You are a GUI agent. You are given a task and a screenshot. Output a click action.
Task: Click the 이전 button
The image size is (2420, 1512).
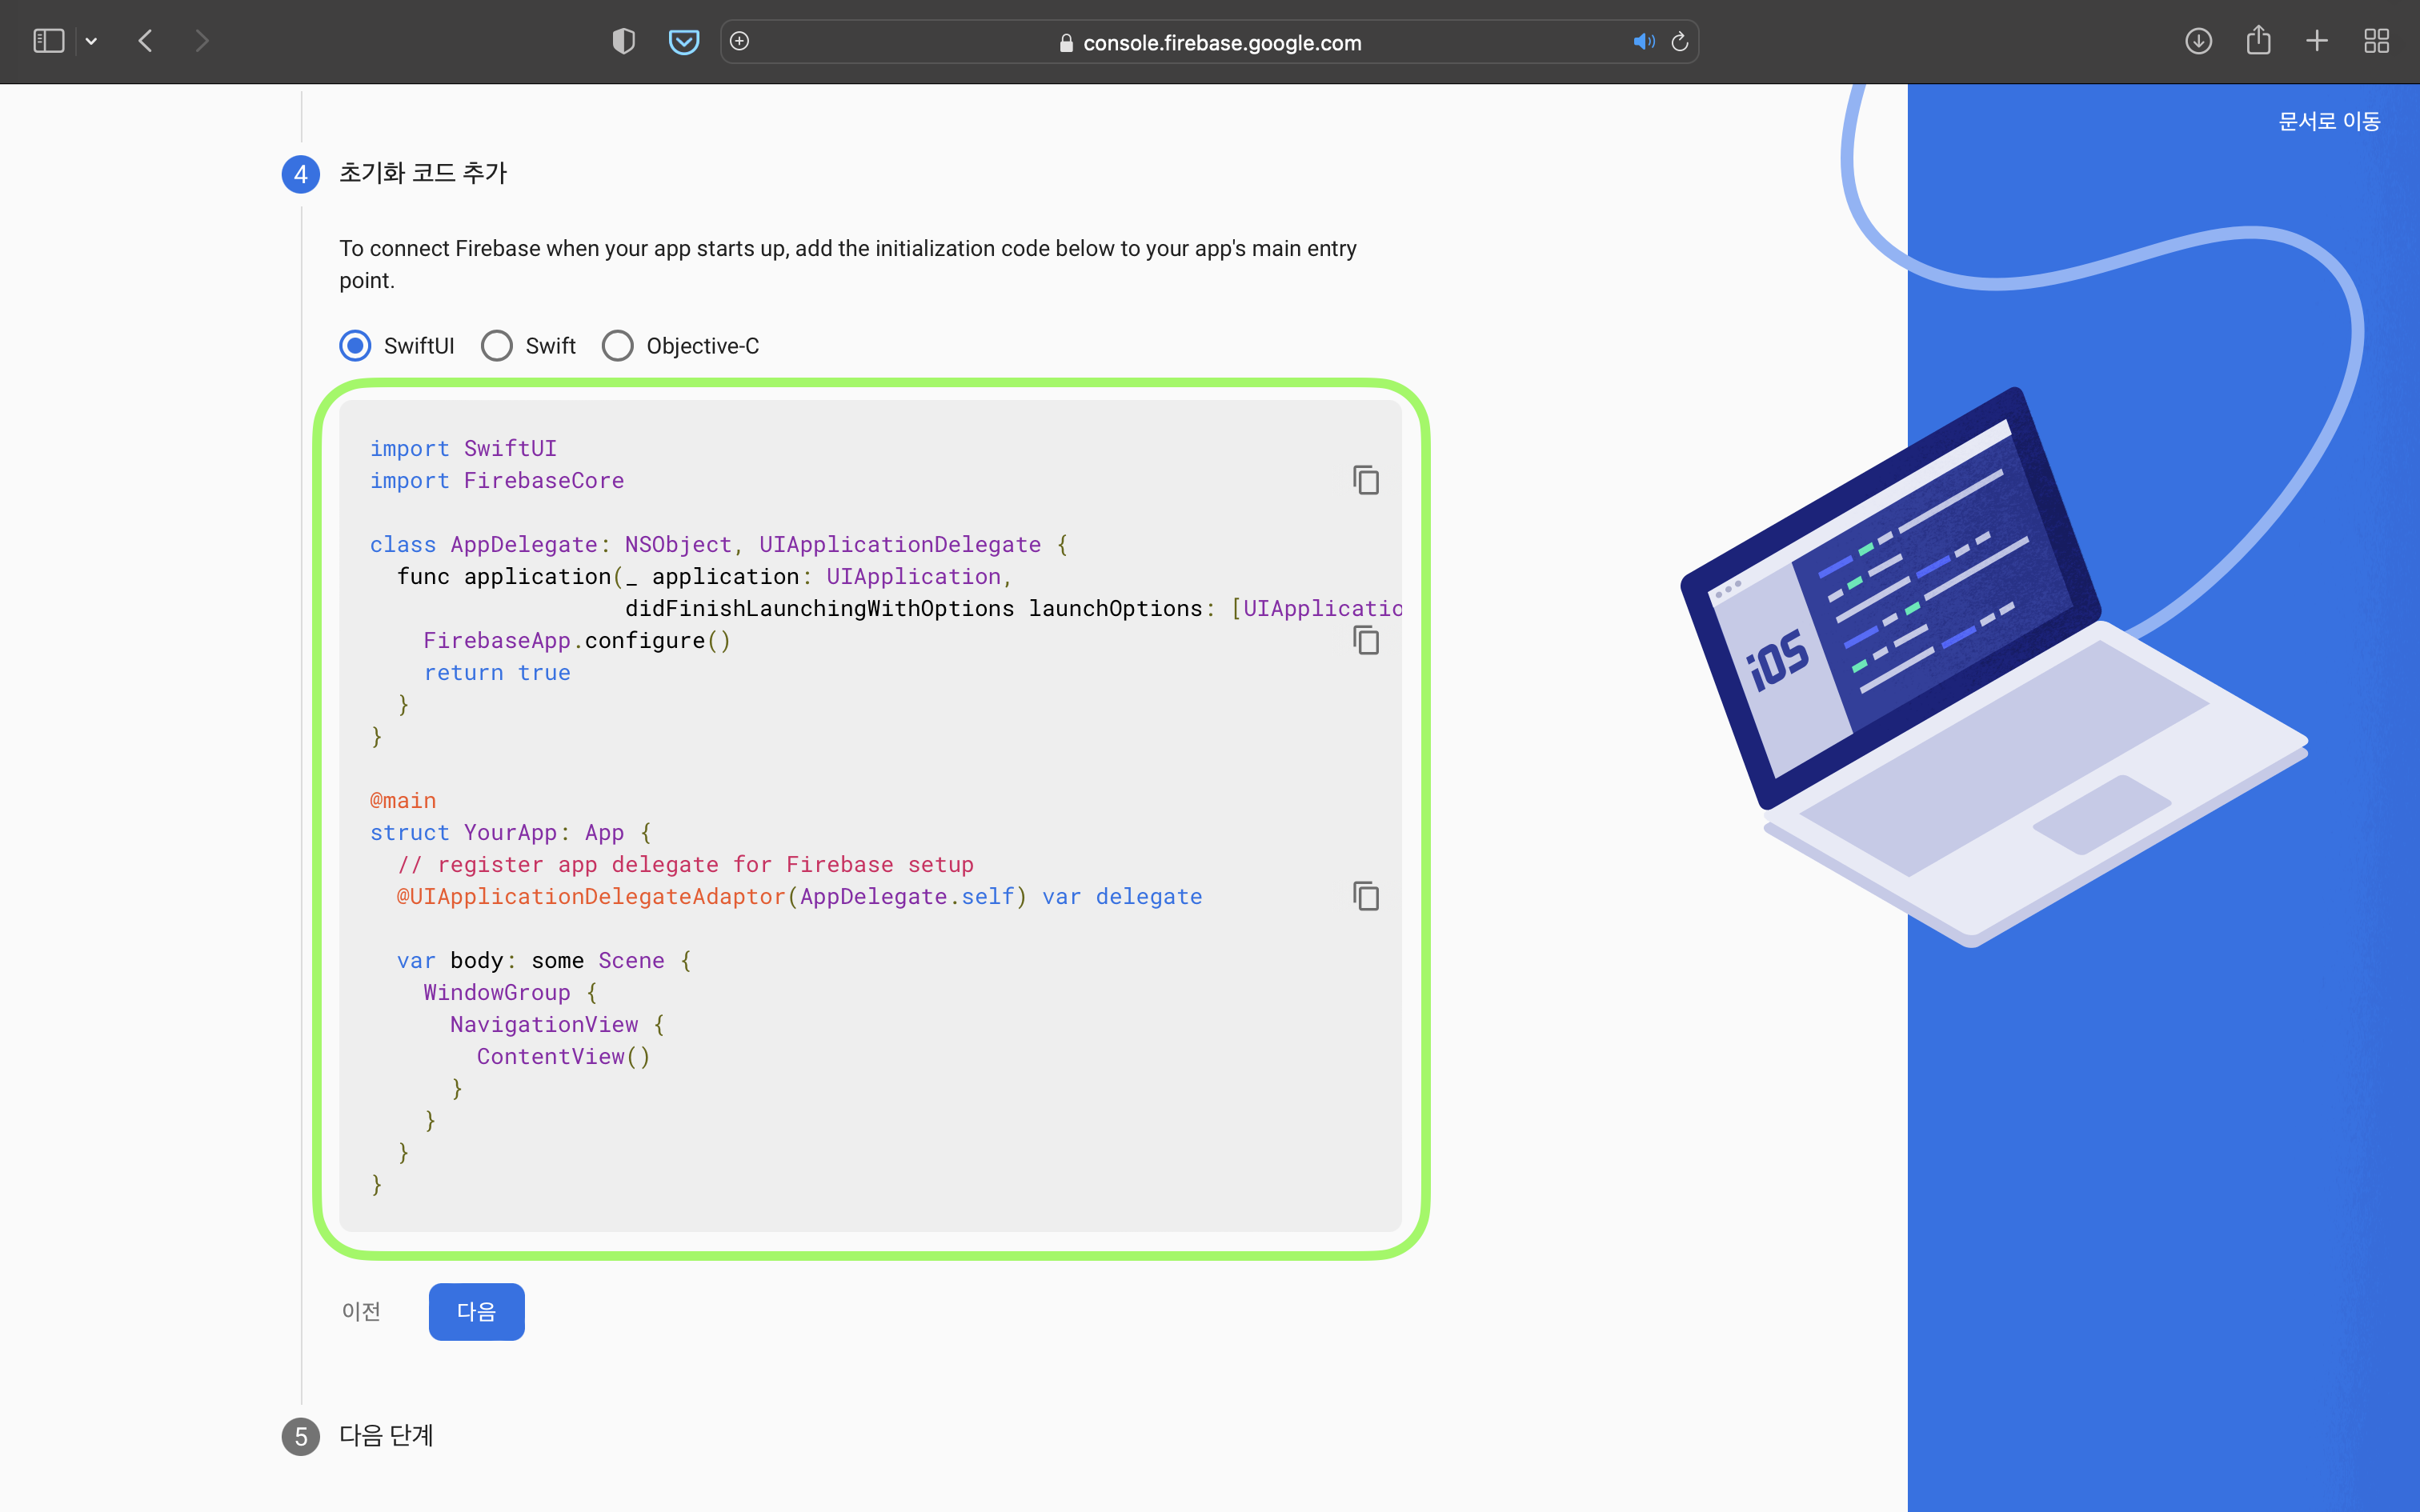361,1311
